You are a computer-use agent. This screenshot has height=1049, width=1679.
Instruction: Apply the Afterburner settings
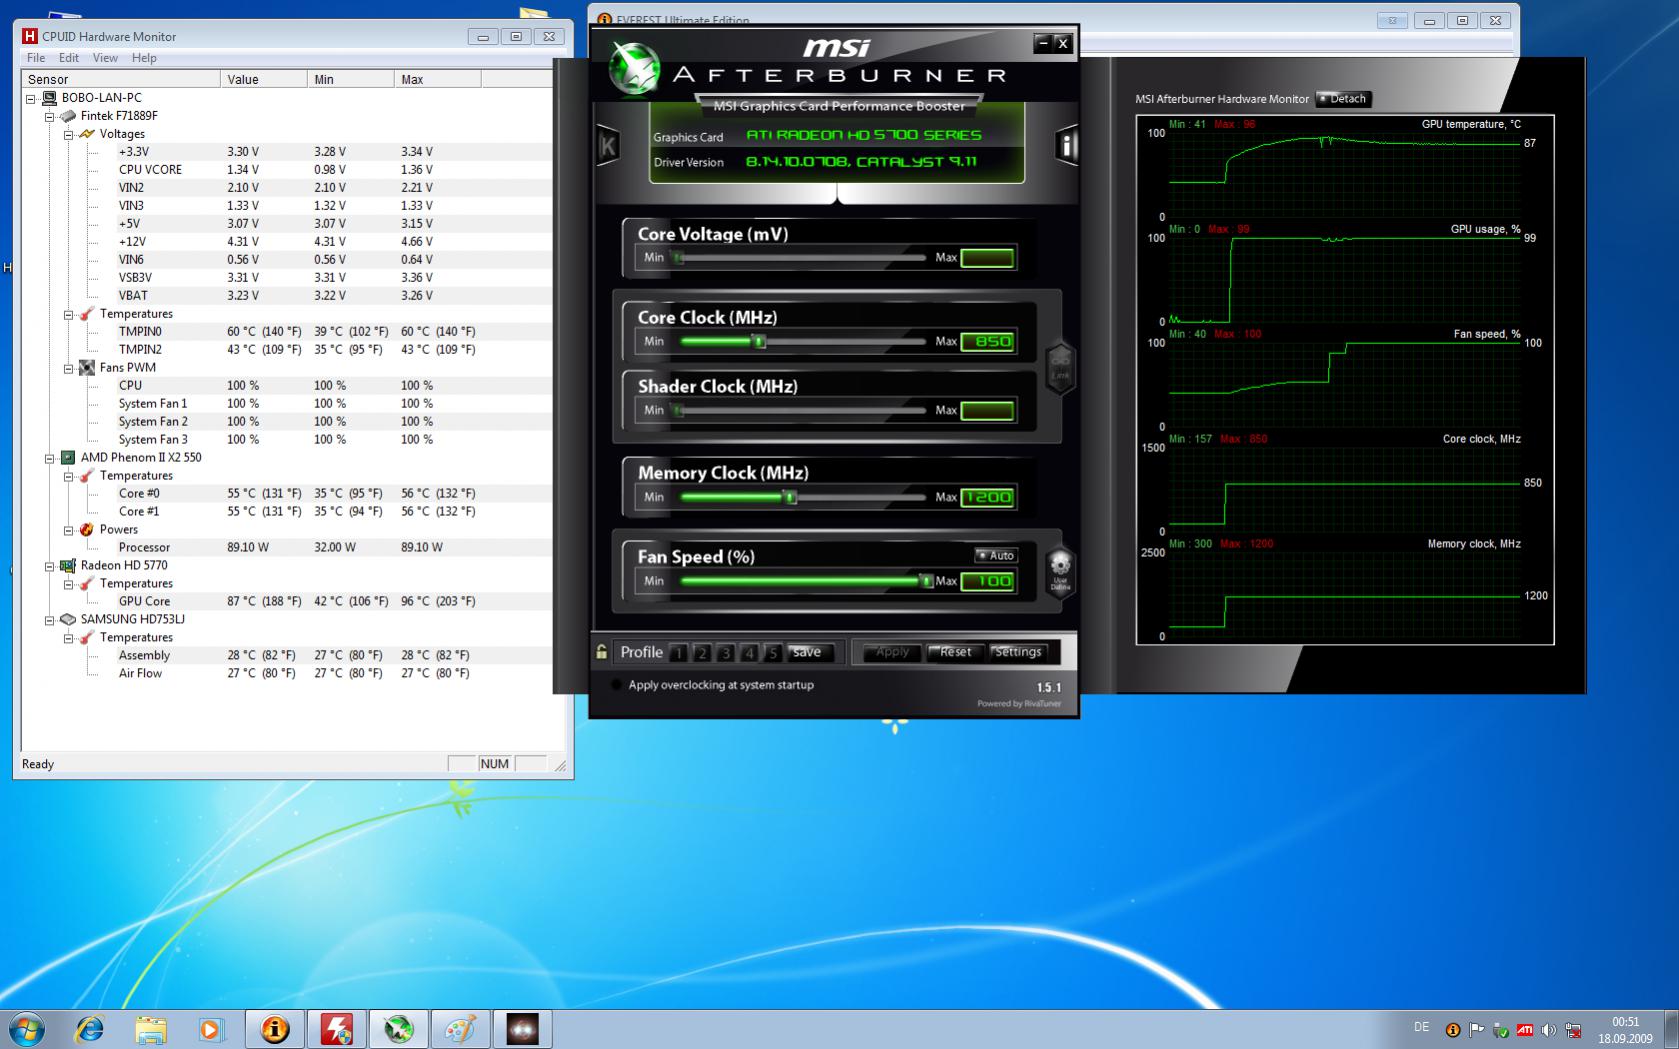tap(892, 652)
